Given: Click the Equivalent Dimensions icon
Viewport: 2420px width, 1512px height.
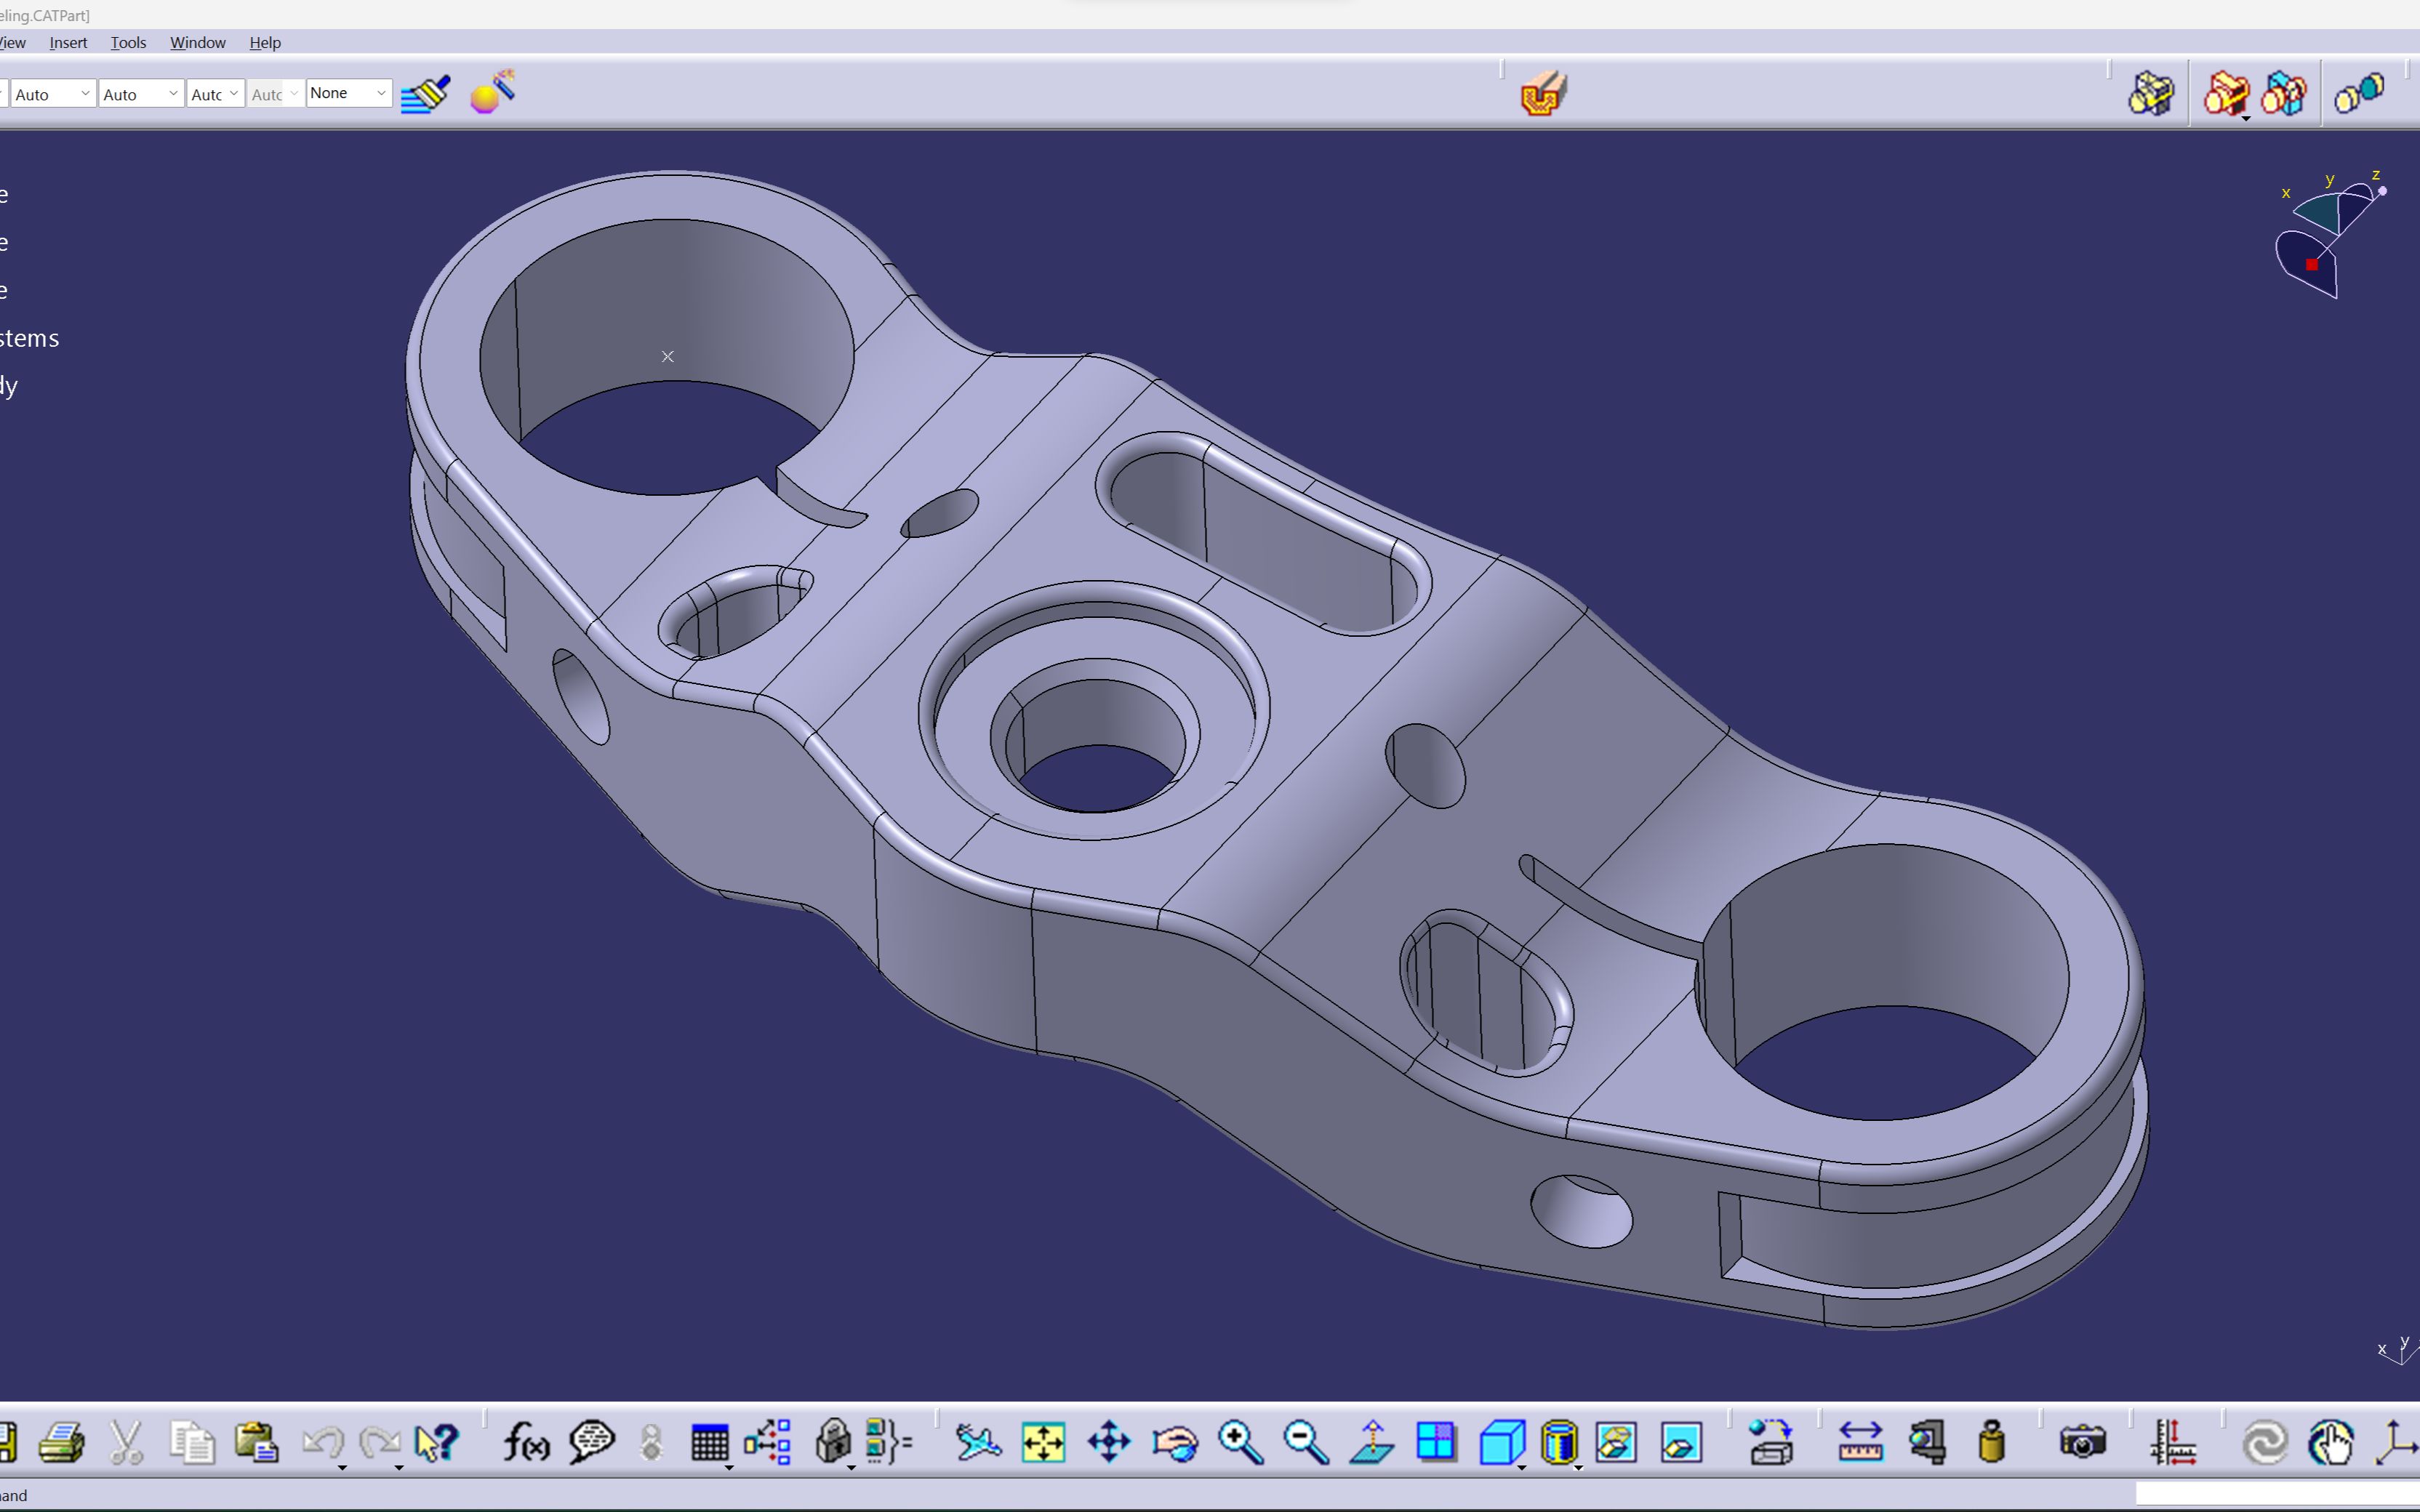Looking at the screenshot, I should [x=888, y=1442].
